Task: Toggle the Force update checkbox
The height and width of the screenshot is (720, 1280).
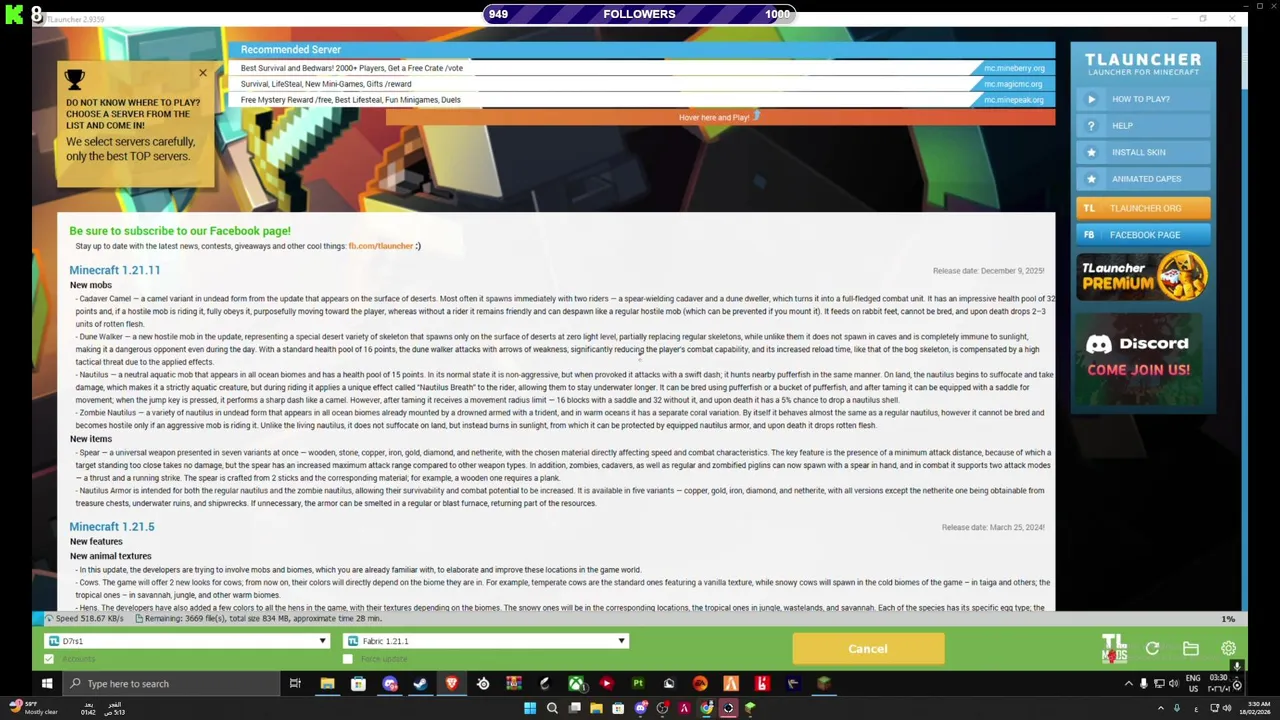Action: (x=348, y=659)
